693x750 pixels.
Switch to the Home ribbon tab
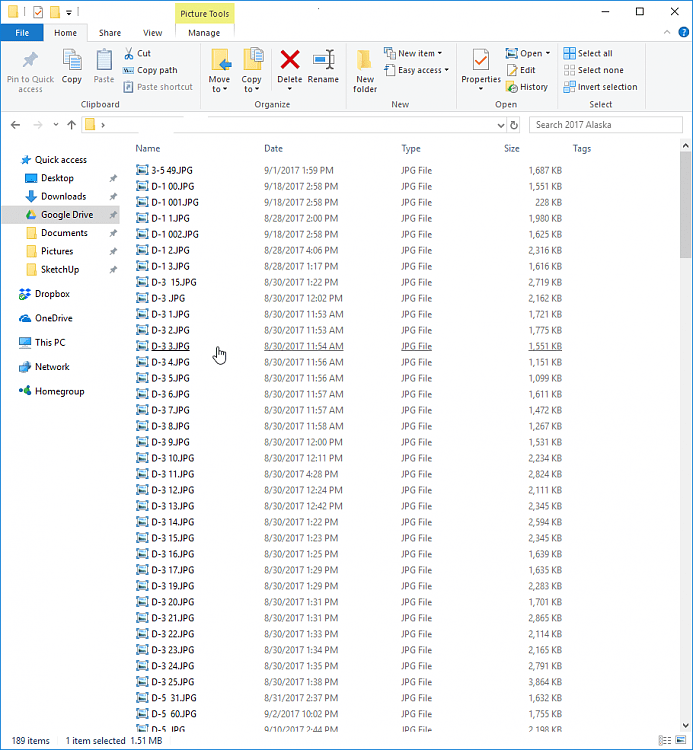coord(65,33)
